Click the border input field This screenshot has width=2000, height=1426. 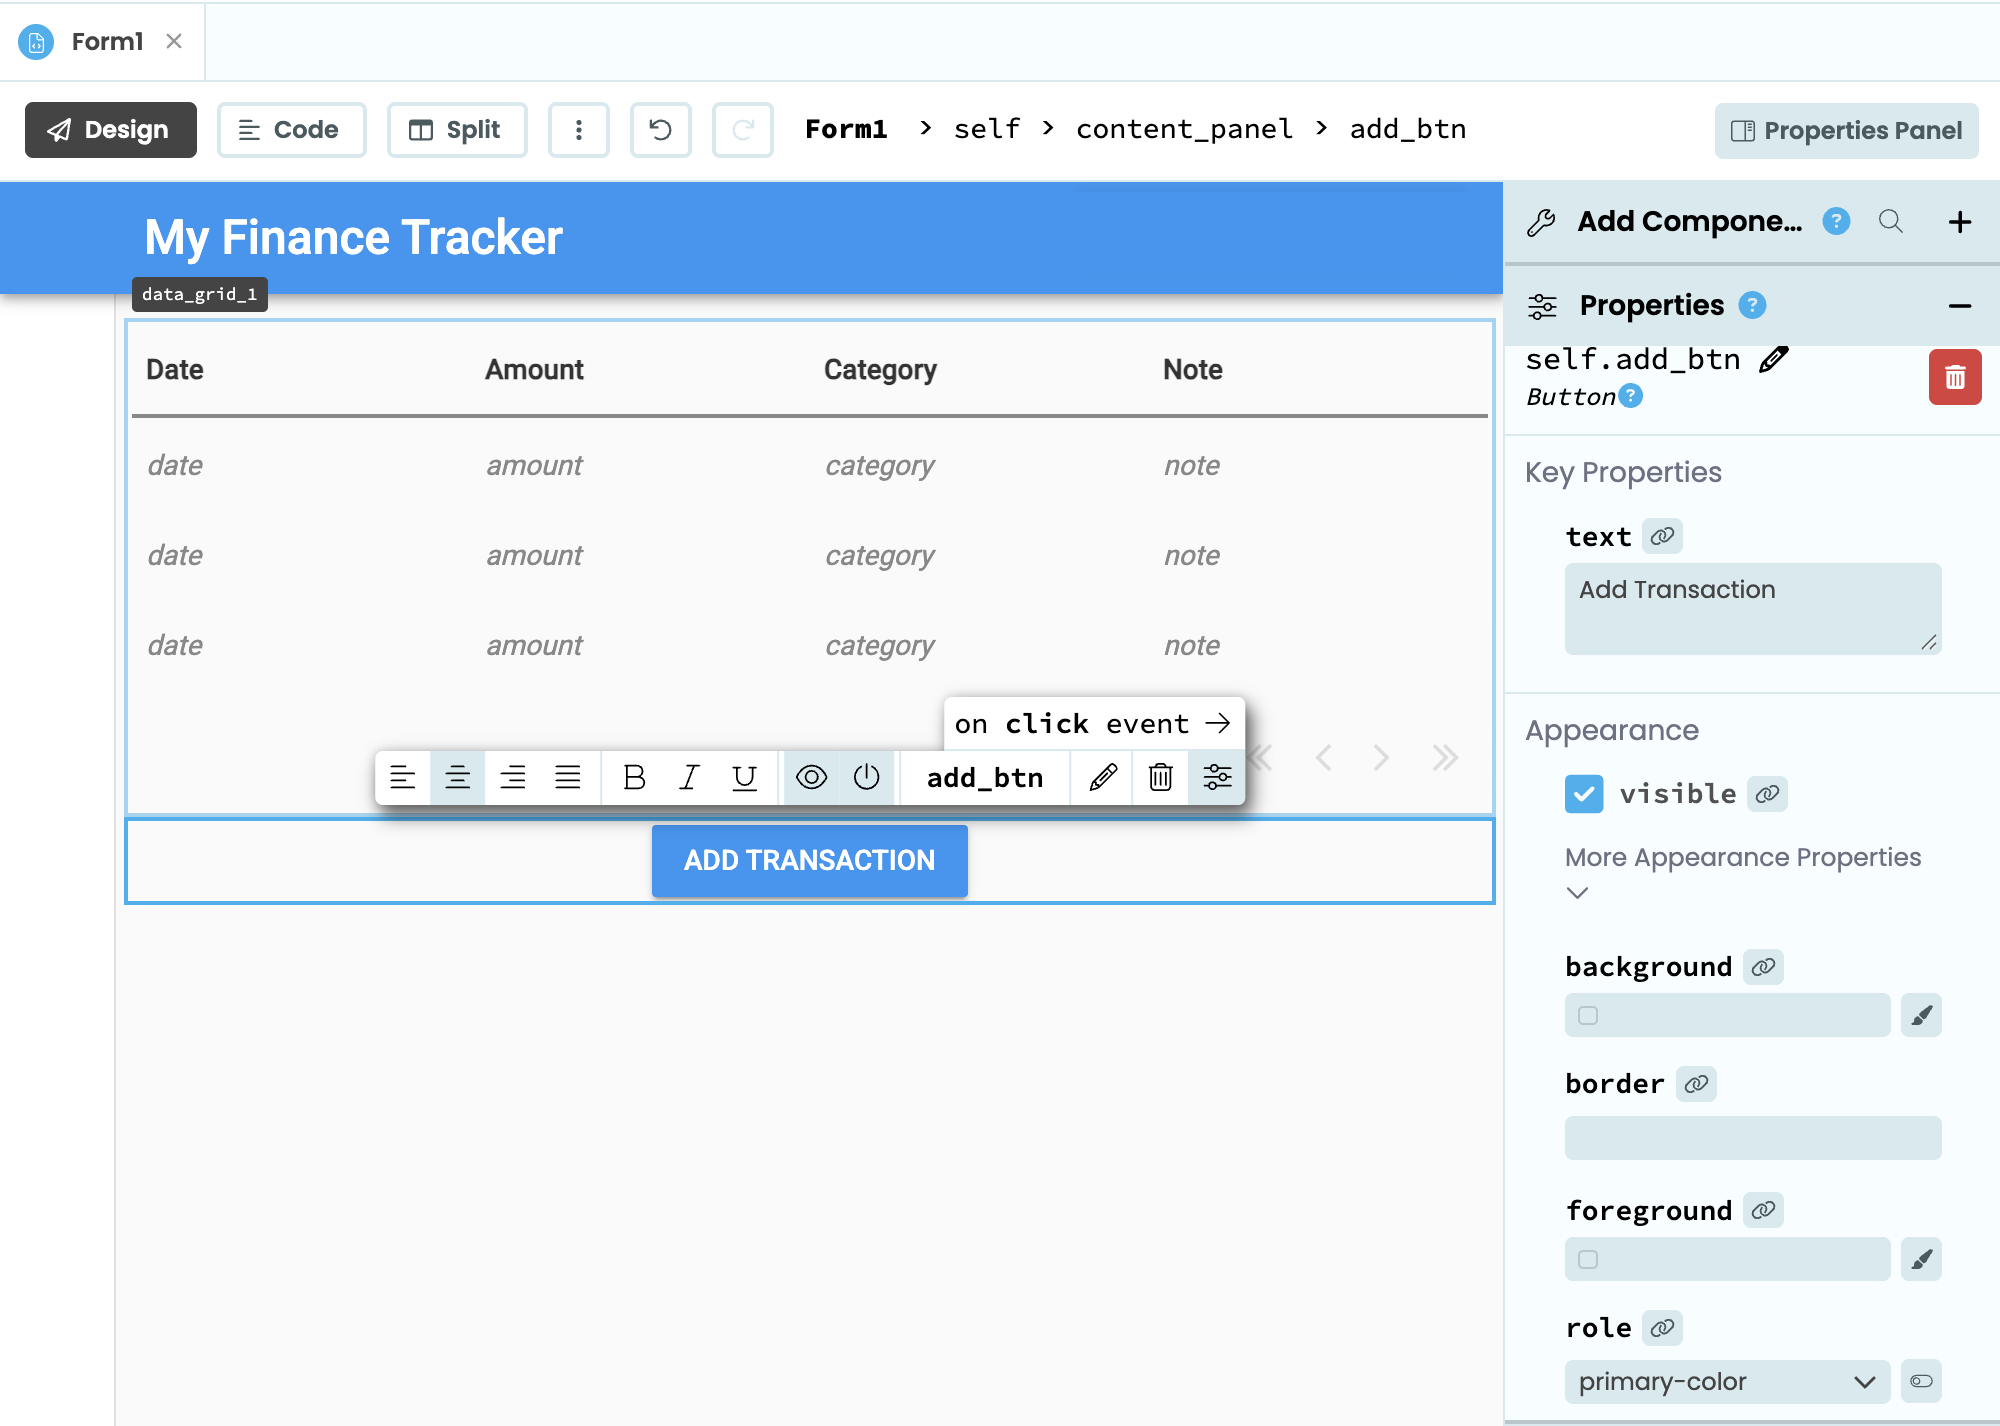(x=1753, y=1138)
